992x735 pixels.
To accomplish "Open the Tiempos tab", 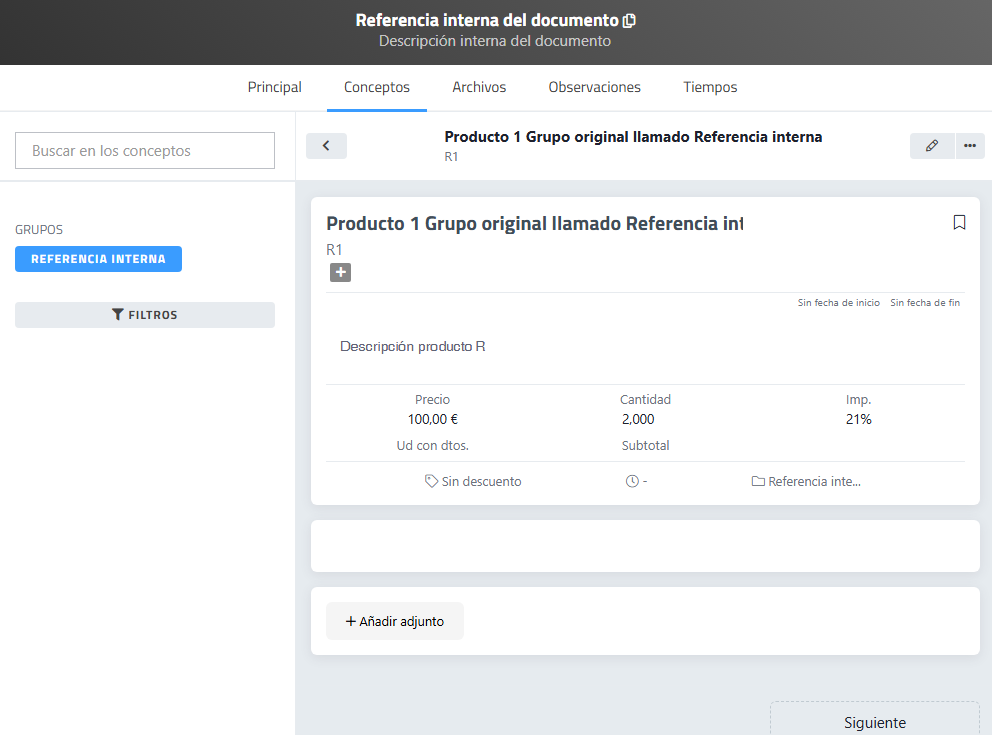I will pyautogui.click(x=710, y=87).
